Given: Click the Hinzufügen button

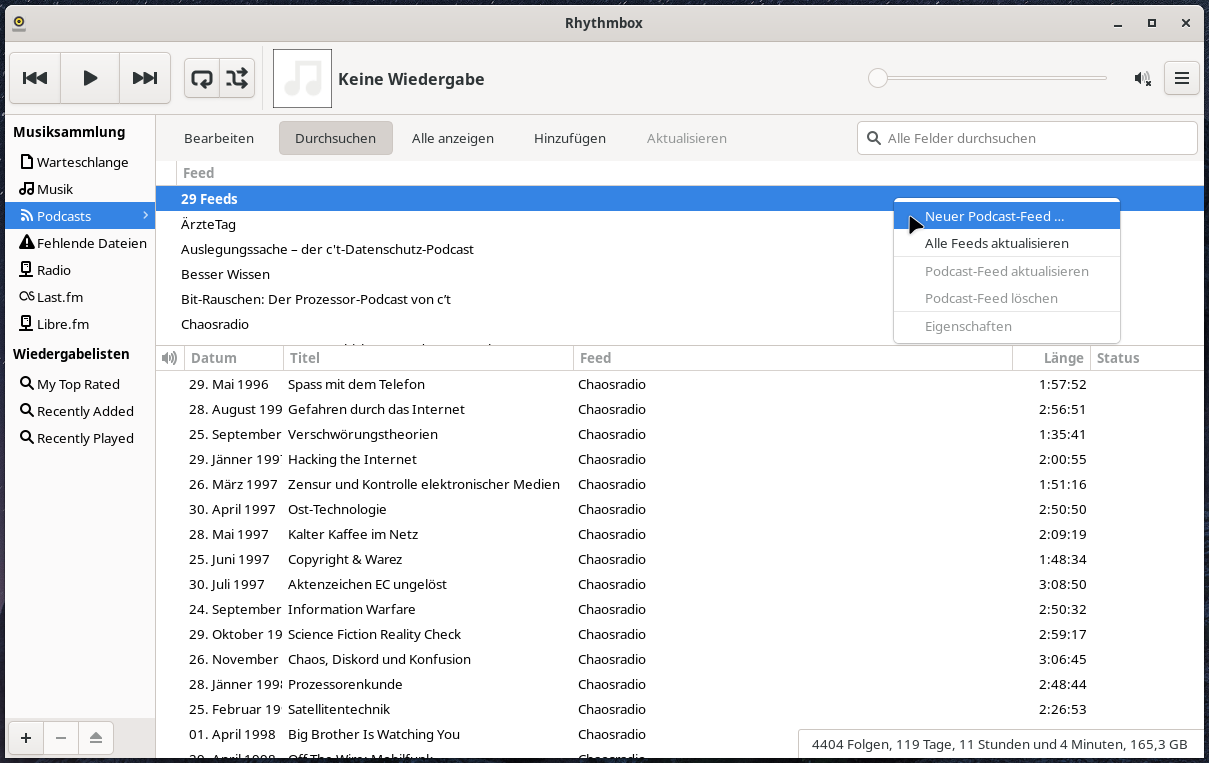Looking at the screenshot, I should (569, 138).
